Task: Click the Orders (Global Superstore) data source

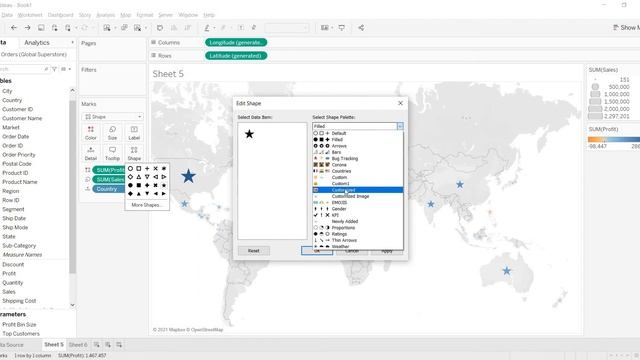Action: tap(33, 54)
